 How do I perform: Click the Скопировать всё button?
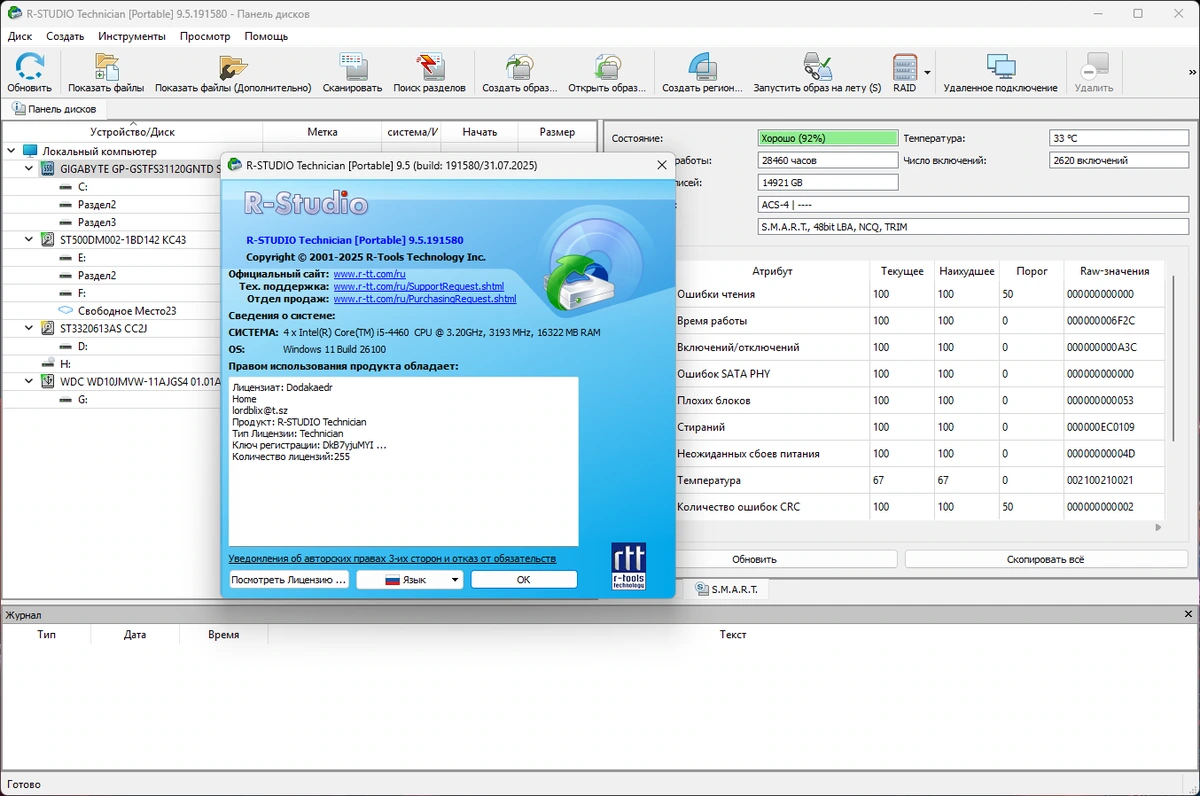click(1046, 559)
